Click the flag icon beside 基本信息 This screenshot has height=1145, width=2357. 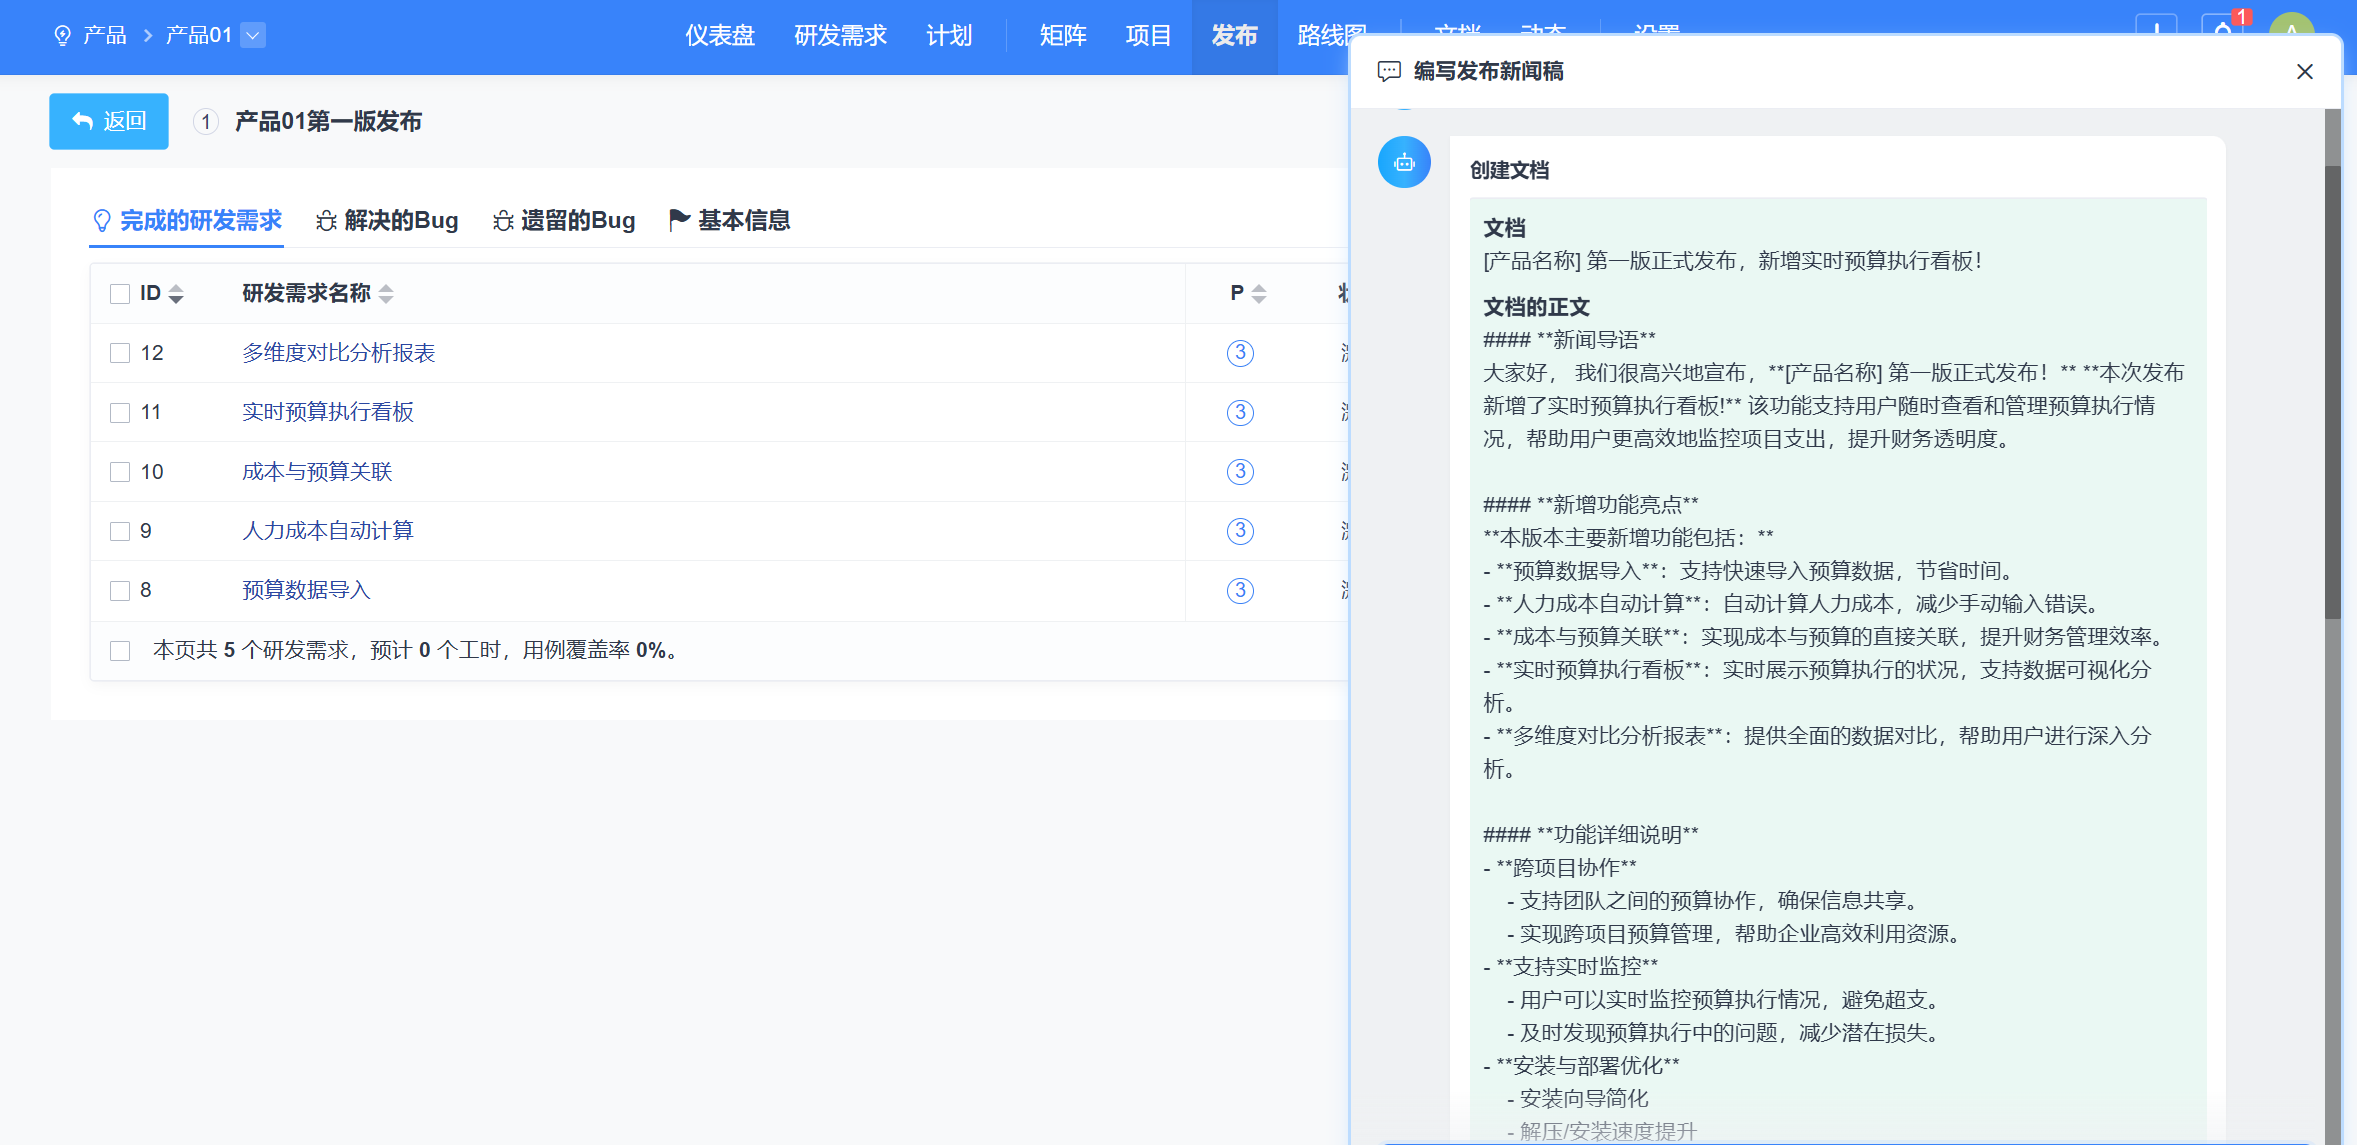679,220
